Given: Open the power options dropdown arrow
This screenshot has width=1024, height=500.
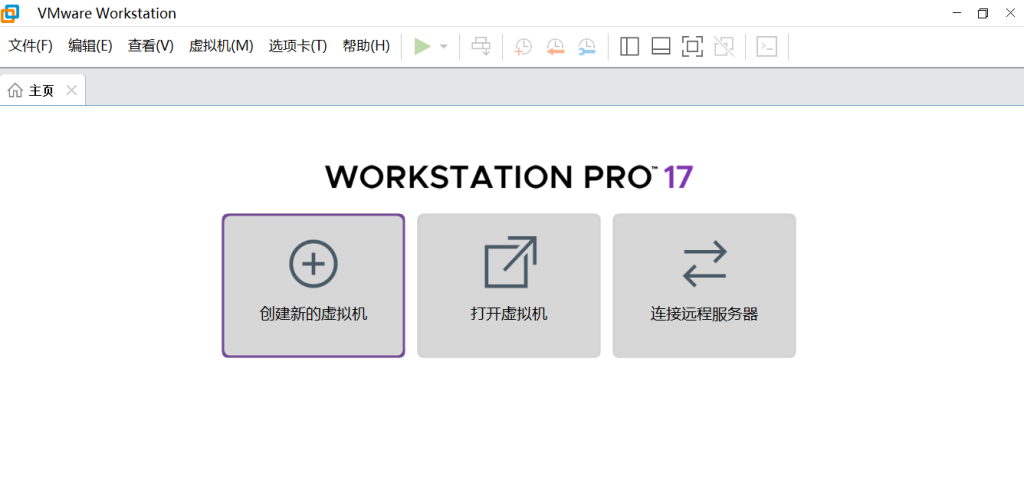Looking at the screenshot, I should pyautogui.click(x=443, y=46).
